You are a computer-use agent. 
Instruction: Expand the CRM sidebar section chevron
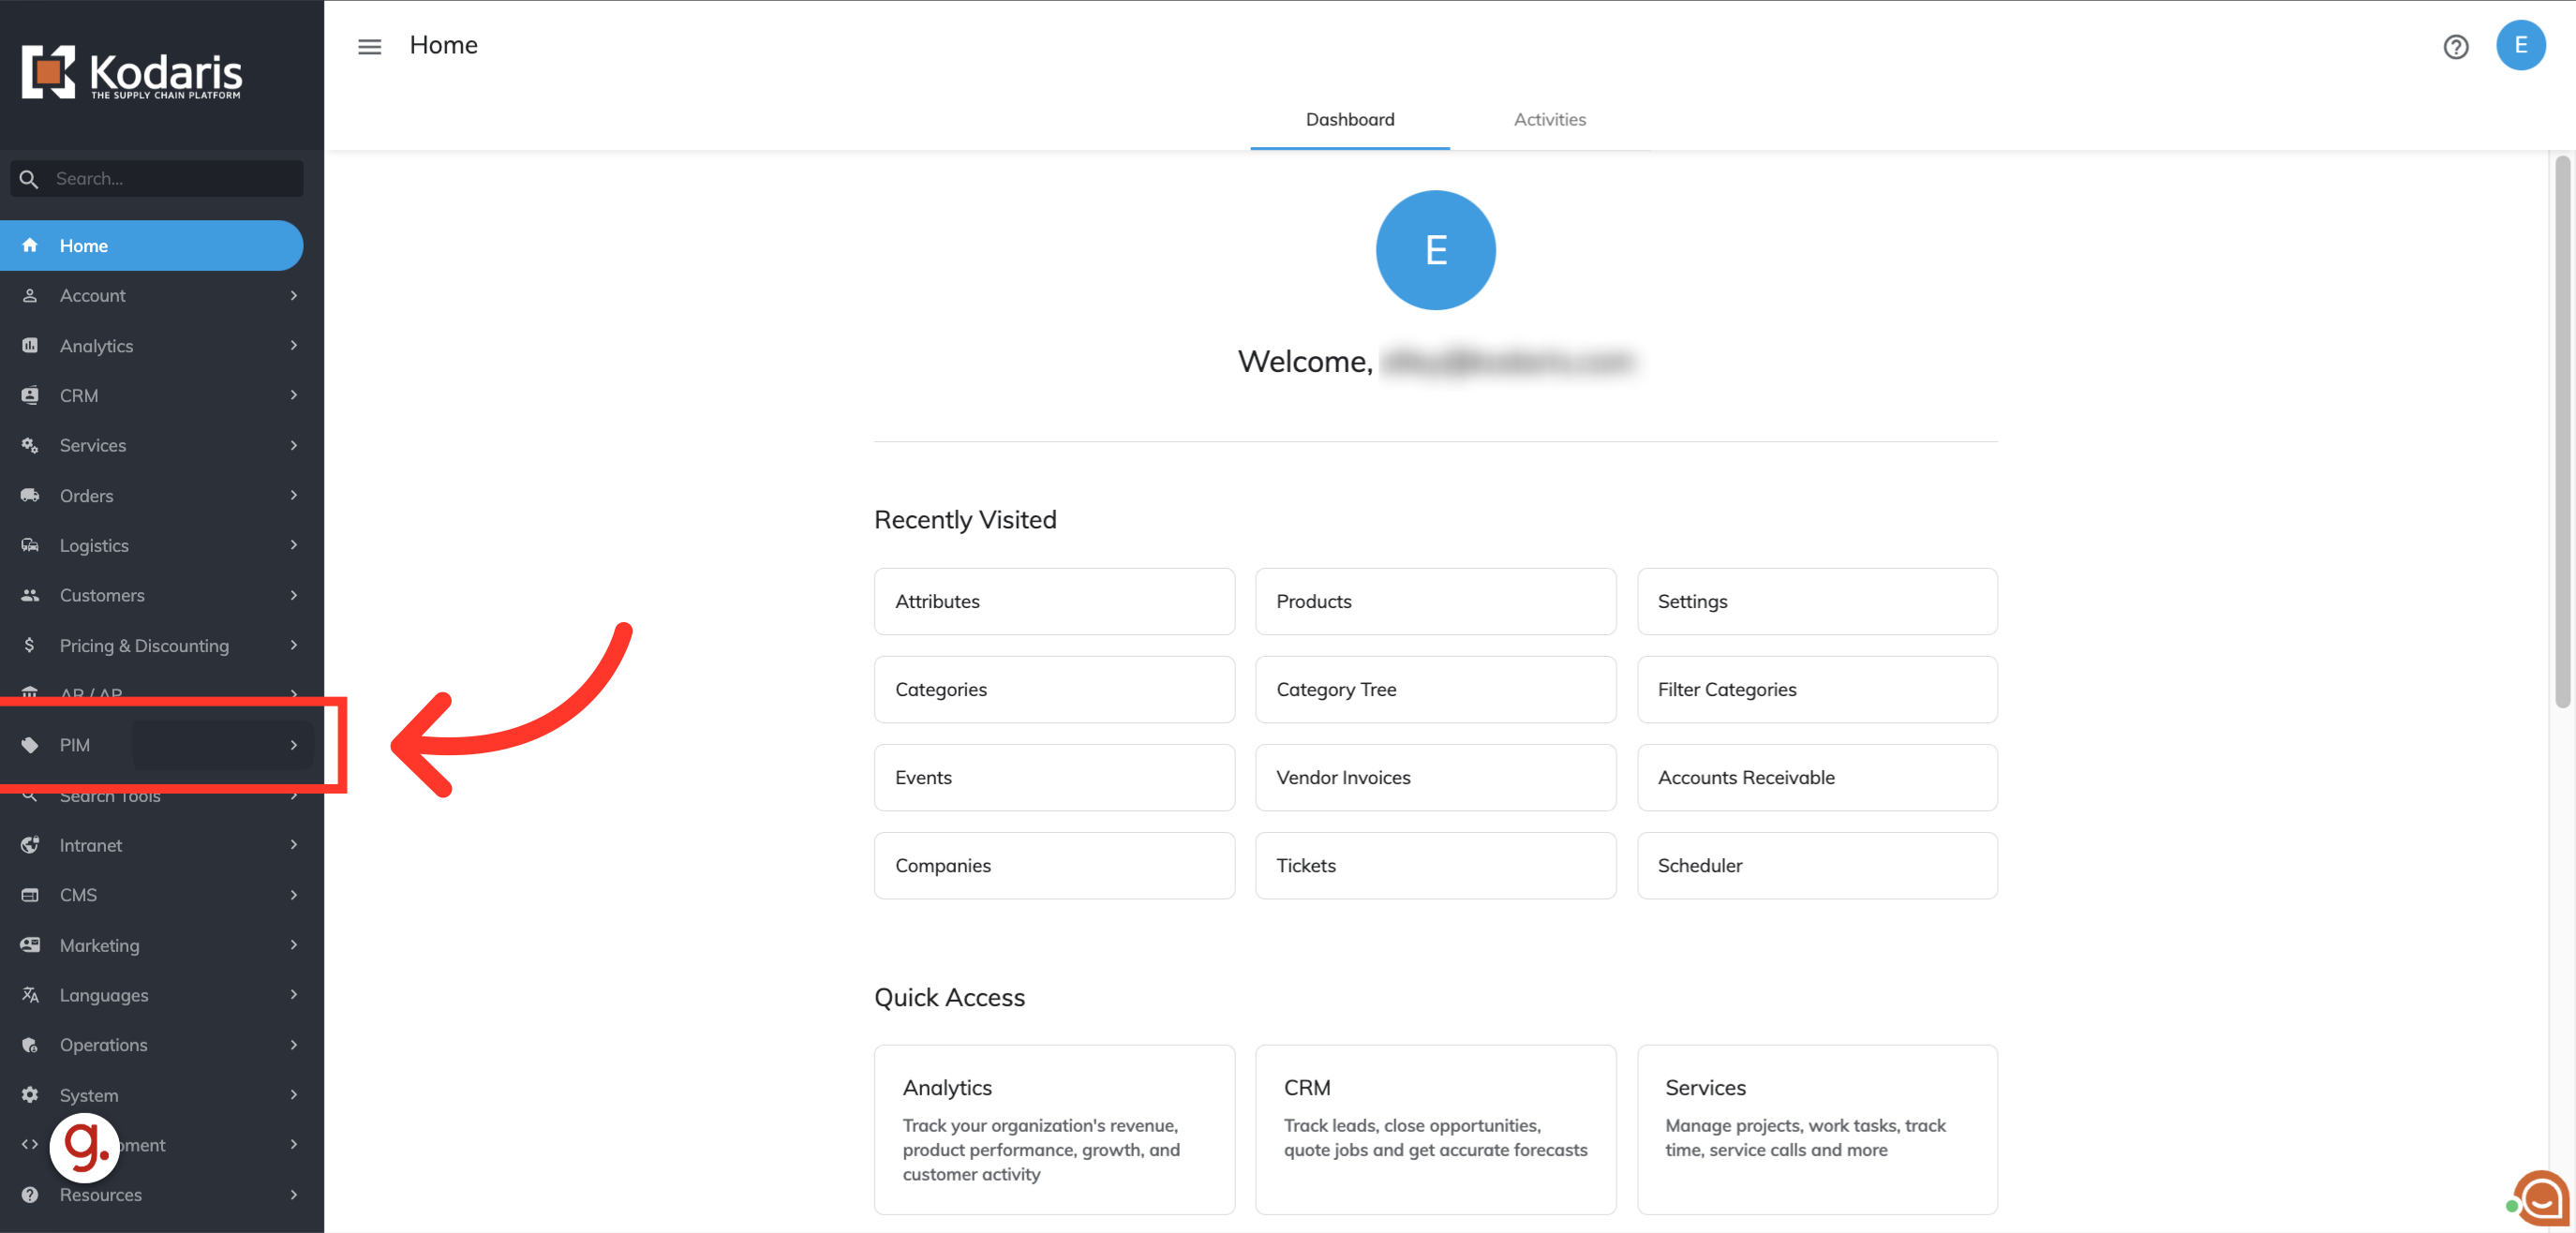click(293, 395)
